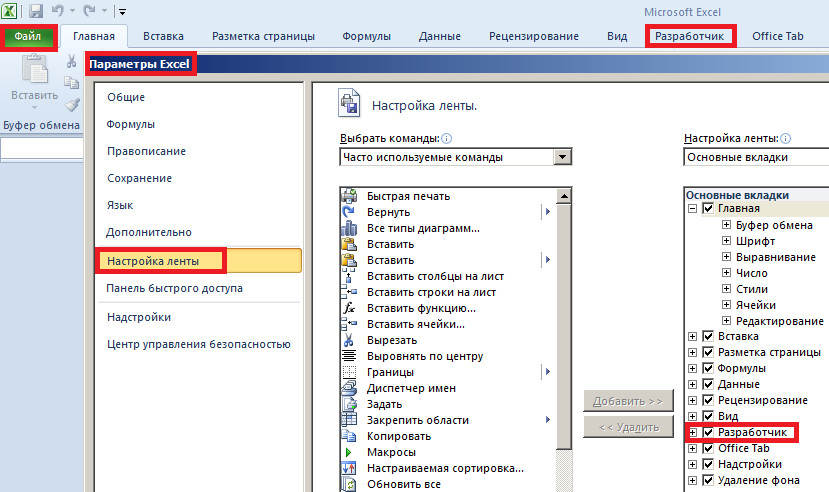The width and height of the screenshot is (829, 492).
Task: Select the Задать print area icon
Action: click(349, 404)
